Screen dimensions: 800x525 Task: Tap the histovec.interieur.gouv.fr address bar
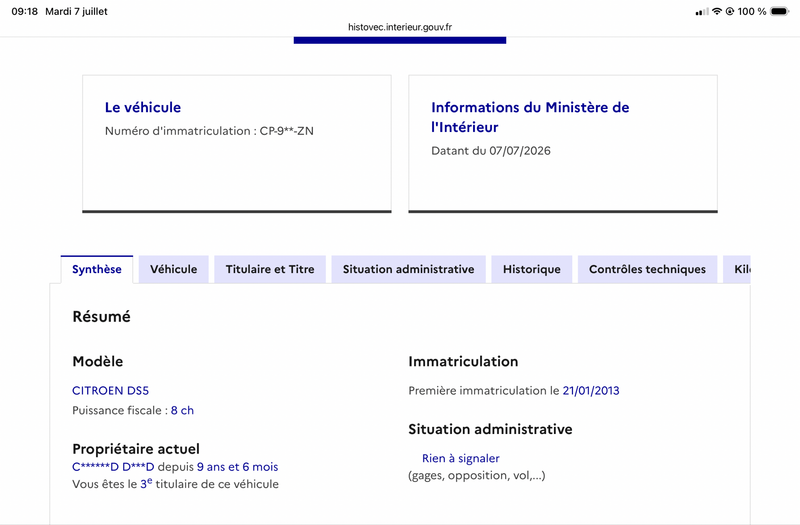click(400, 27)
